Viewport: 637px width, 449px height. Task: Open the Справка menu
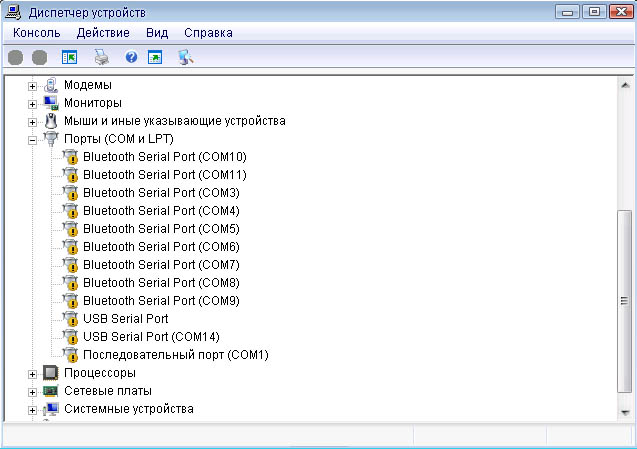pos(208,33)
